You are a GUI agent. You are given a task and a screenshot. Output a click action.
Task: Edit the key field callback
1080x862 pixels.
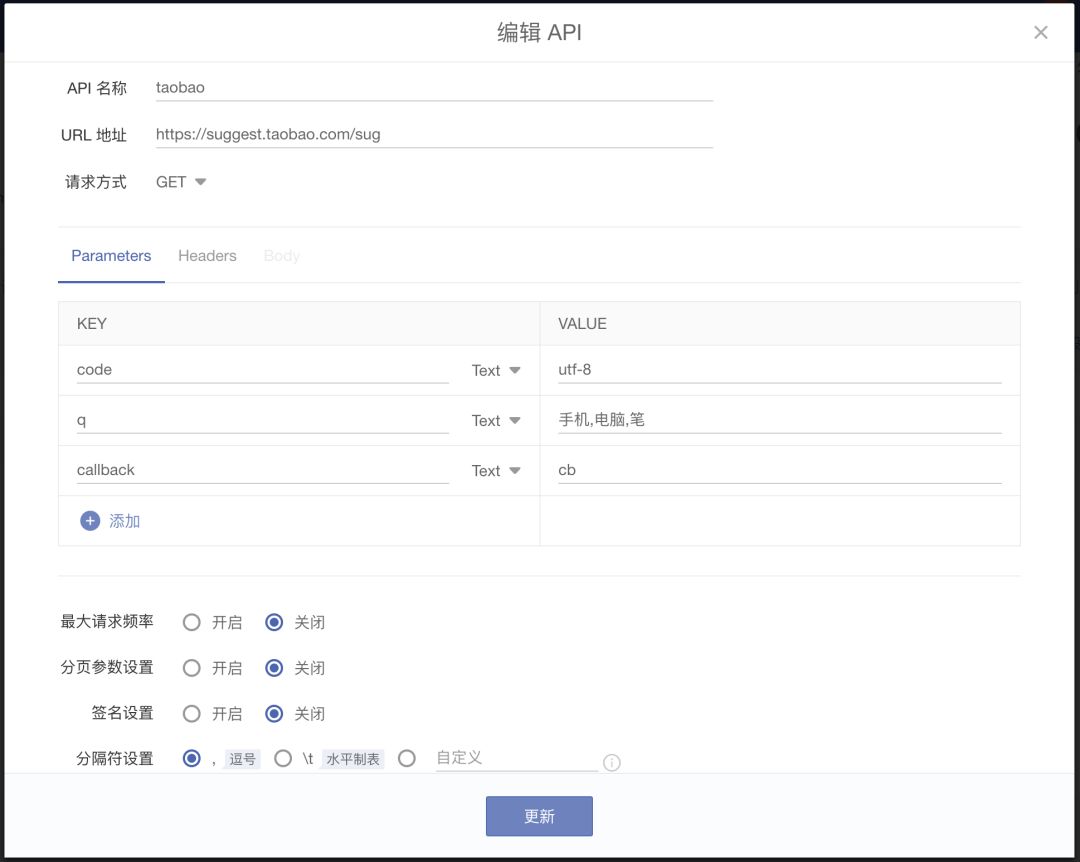[x=262, y=471]
